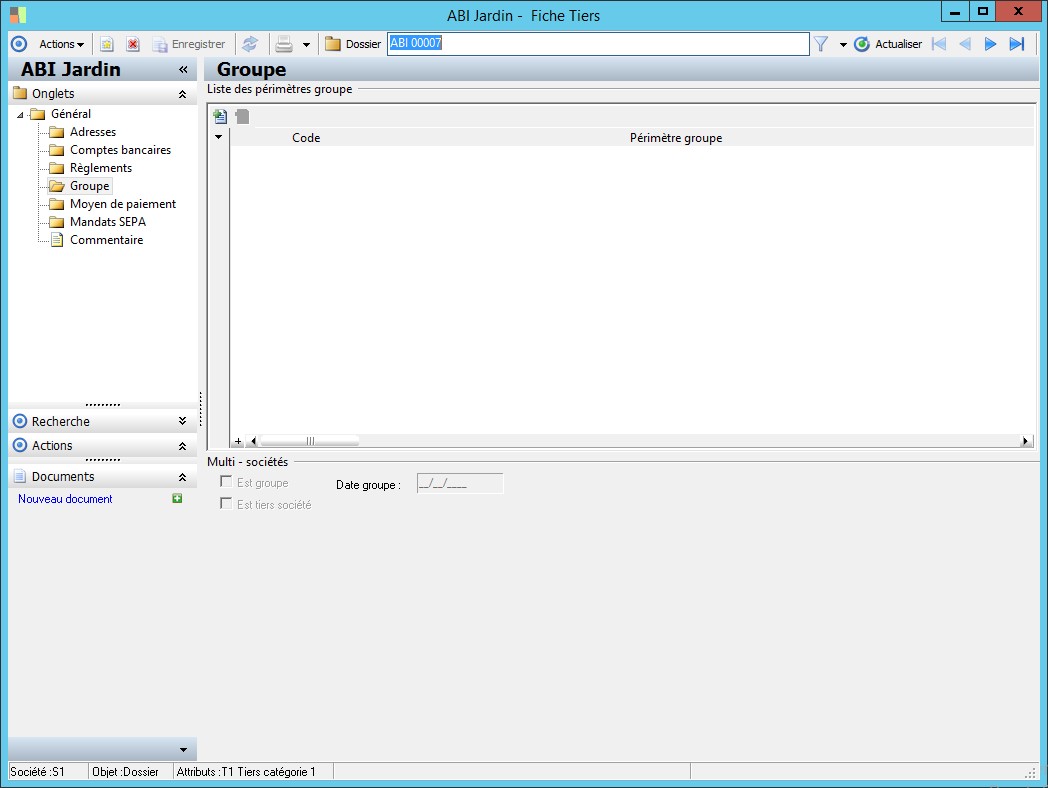The image size is (1048, 788).
Task: Click the grey delete row icon
Action: pos(242,116)
